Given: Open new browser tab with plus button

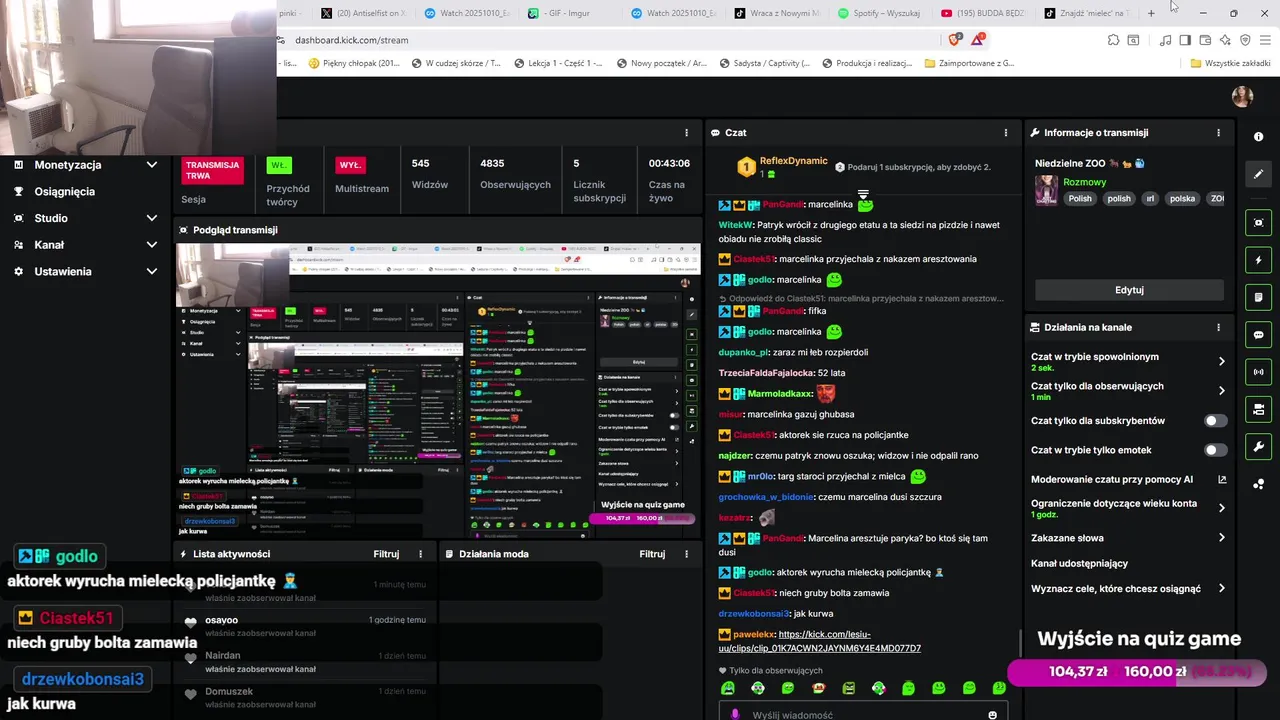Looking at the screenshot, I should [1151, 13].
